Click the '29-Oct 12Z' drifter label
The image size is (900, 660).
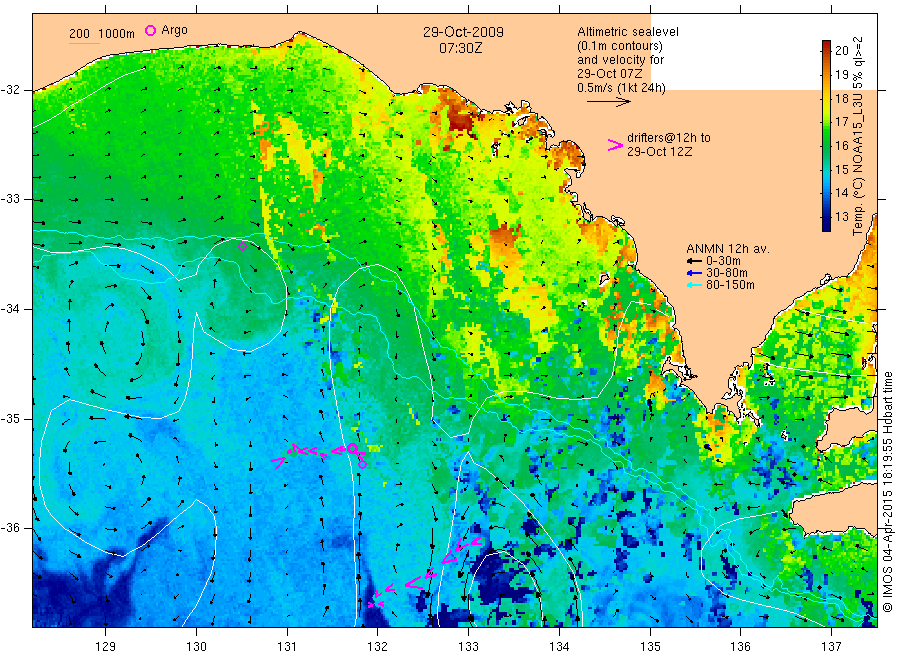click(x=660, y=152)
